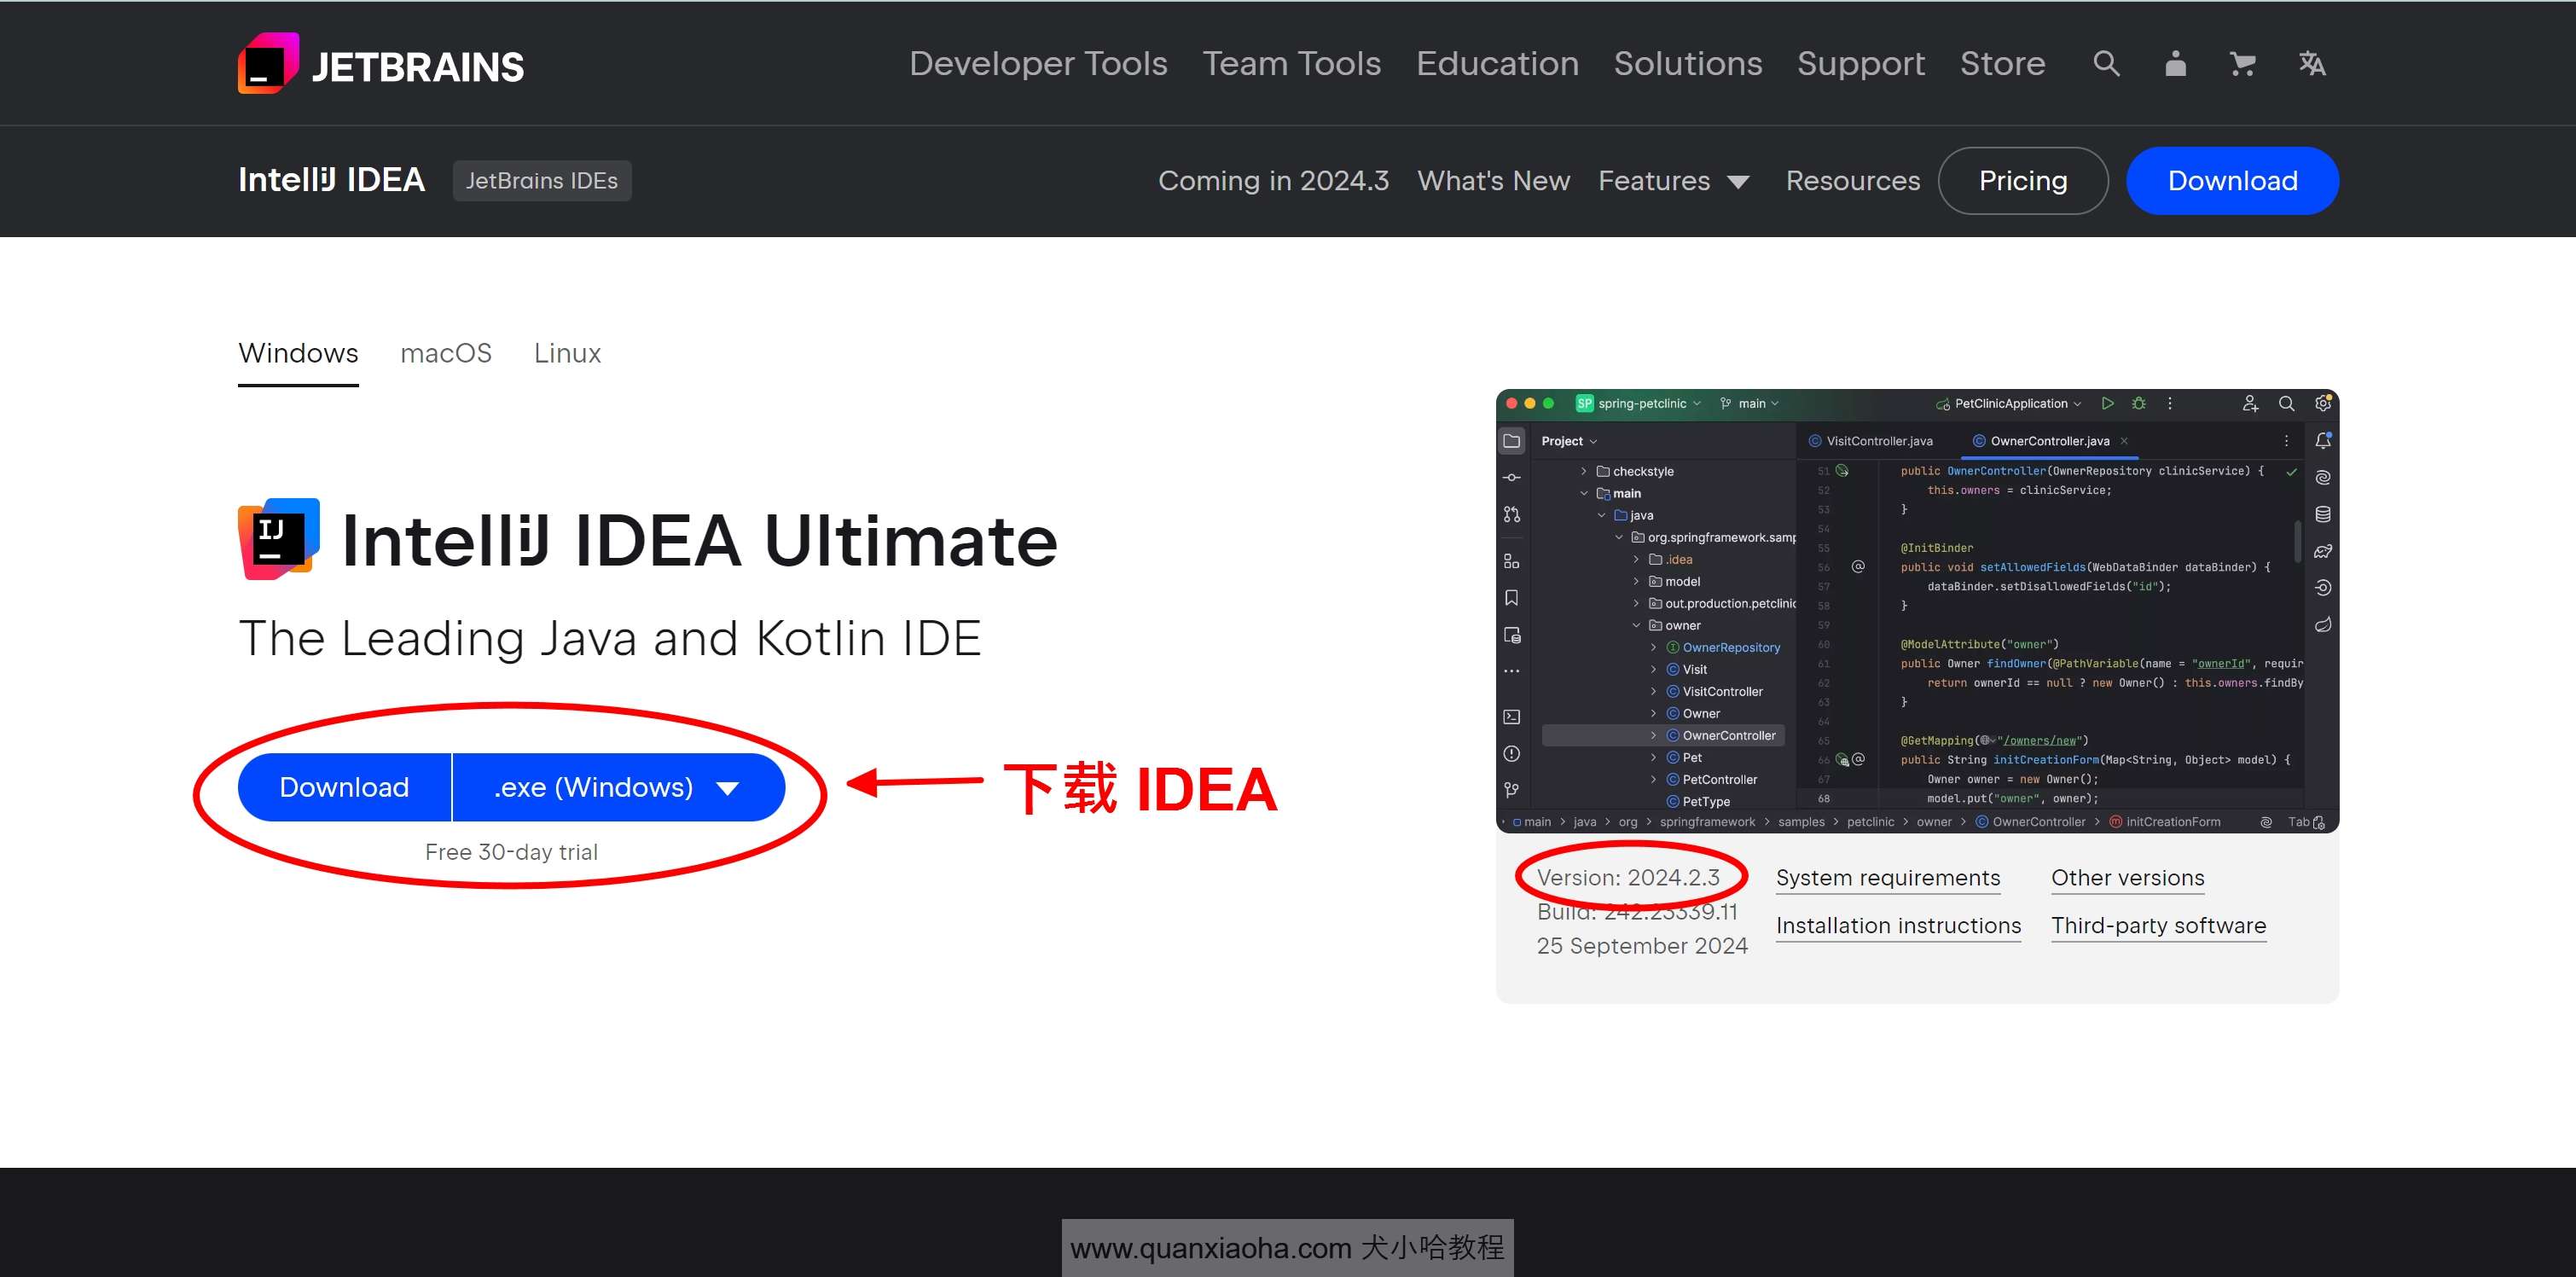Click the Run button next to PetClinicApplication
Screen dimensions: 2576x1277
tap(2109, 403)
